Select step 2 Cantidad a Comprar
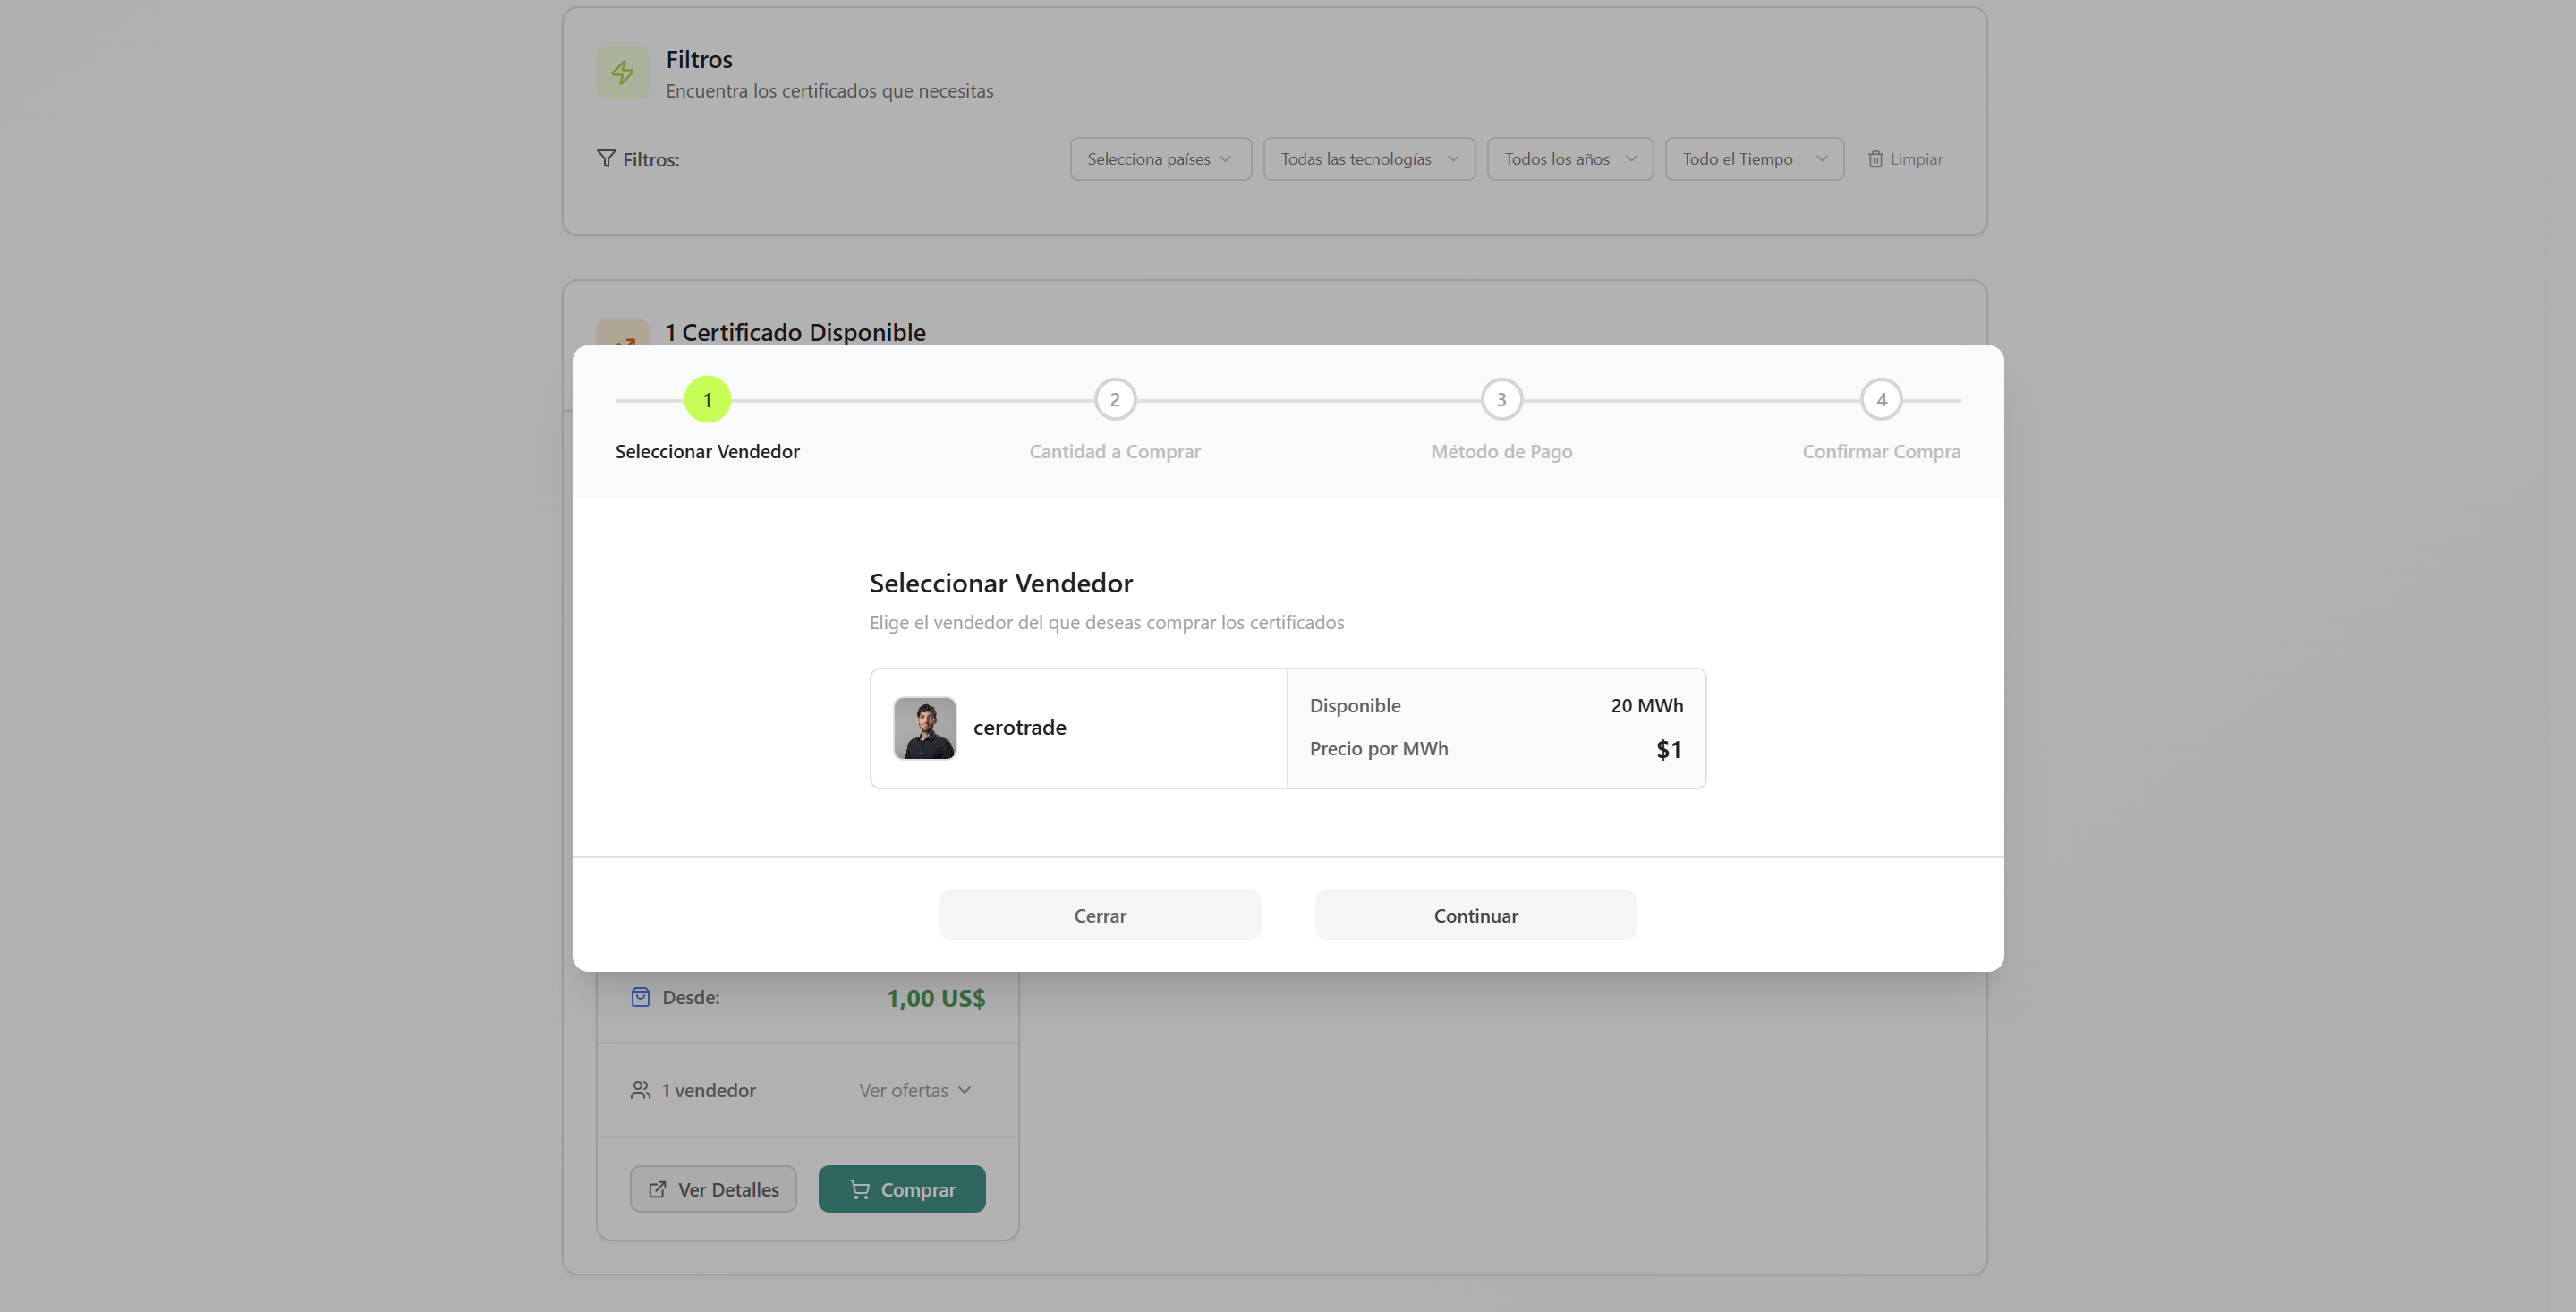 (1115, 399)
